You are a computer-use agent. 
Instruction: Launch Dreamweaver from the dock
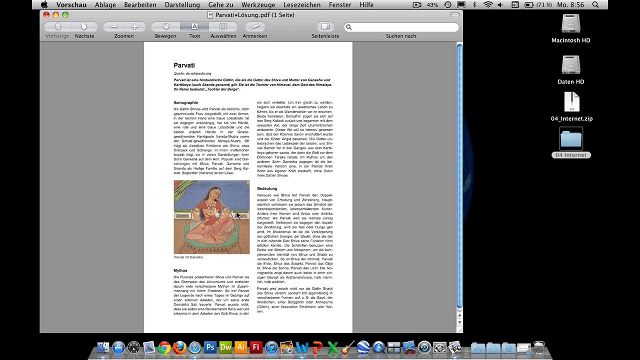pyautogui.click(x=225, y=347)
